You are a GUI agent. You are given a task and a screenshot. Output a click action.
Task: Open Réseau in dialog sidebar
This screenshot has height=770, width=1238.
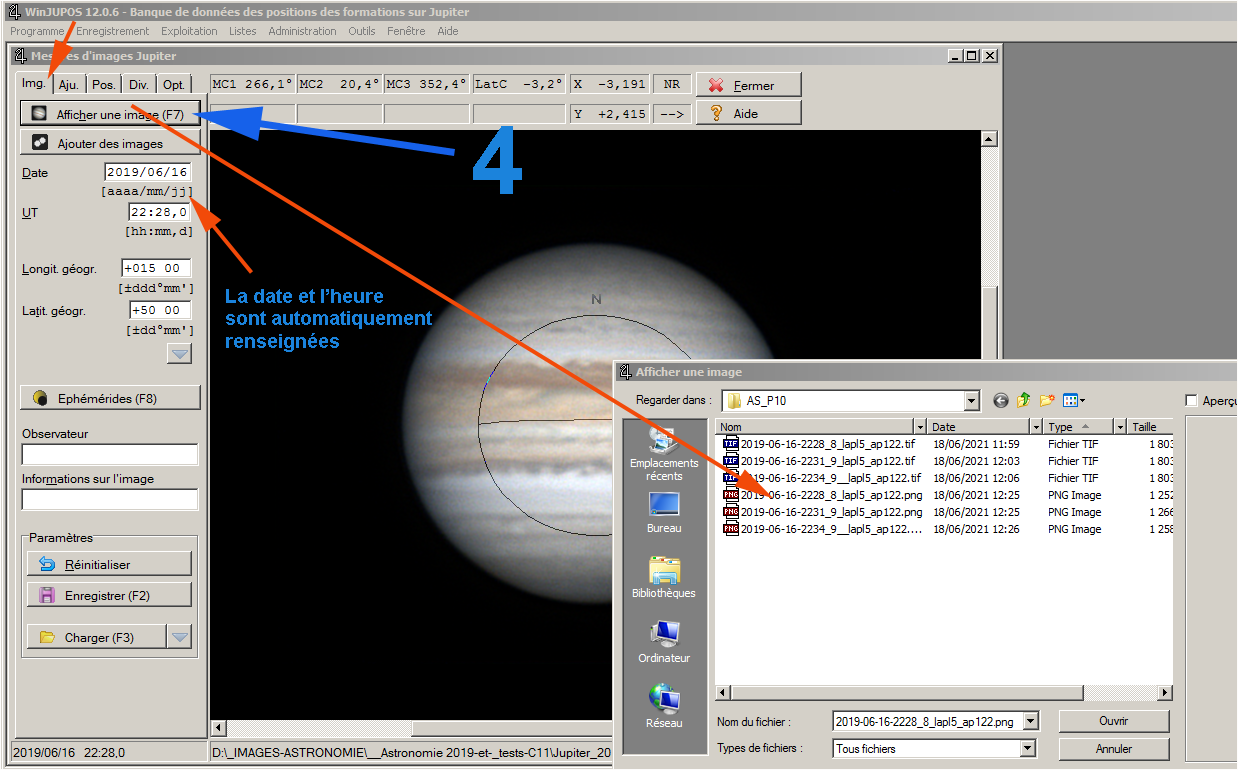click(x=664, y=705)
